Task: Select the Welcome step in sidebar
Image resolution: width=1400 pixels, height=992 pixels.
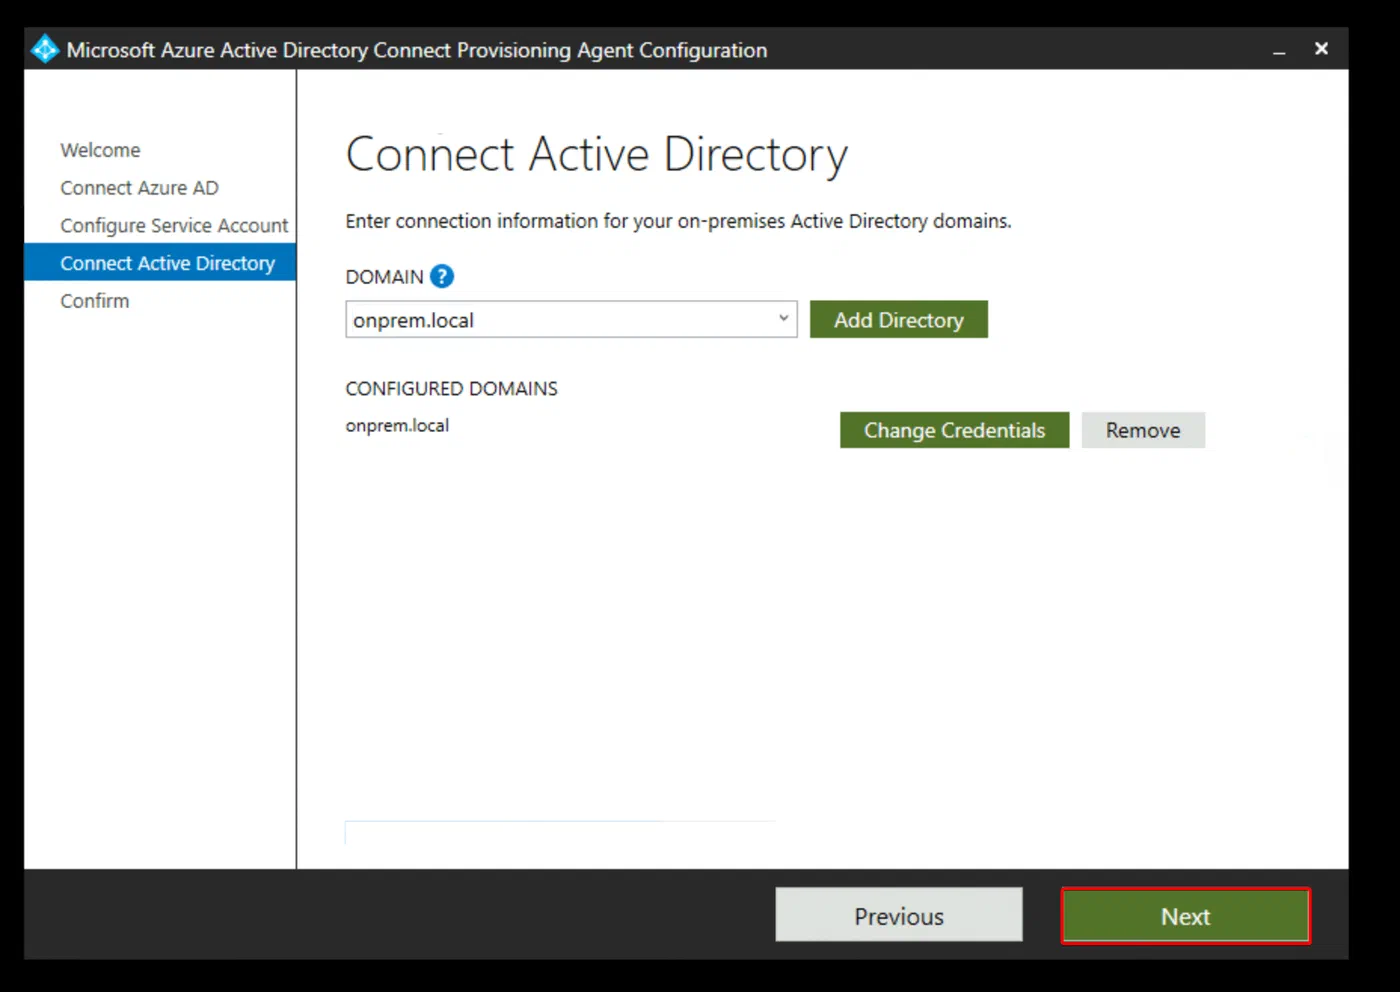Action: (x=100, y=150)
